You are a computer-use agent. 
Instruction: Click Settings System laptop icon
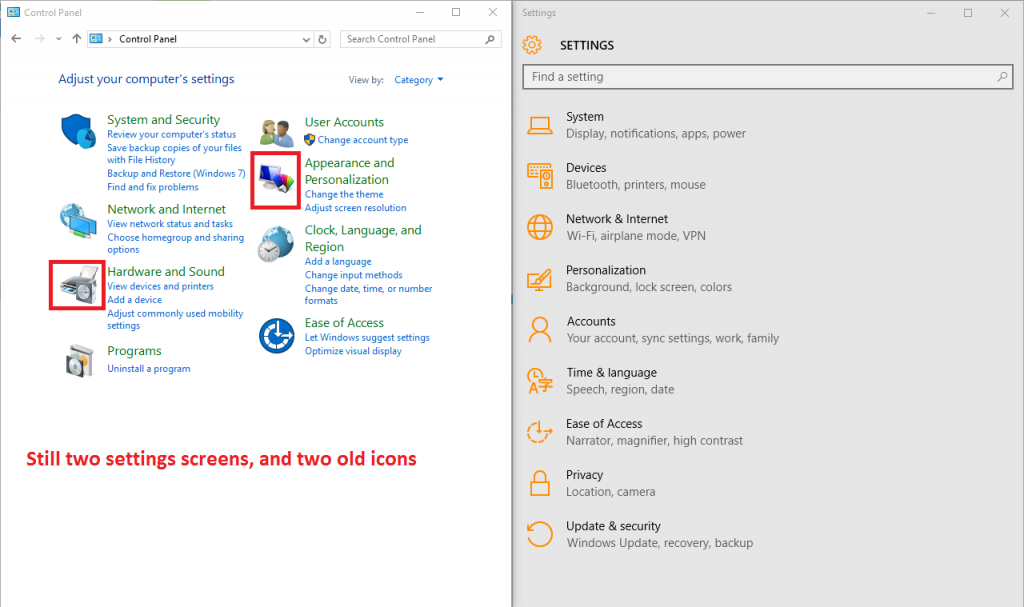pos(539,125)
